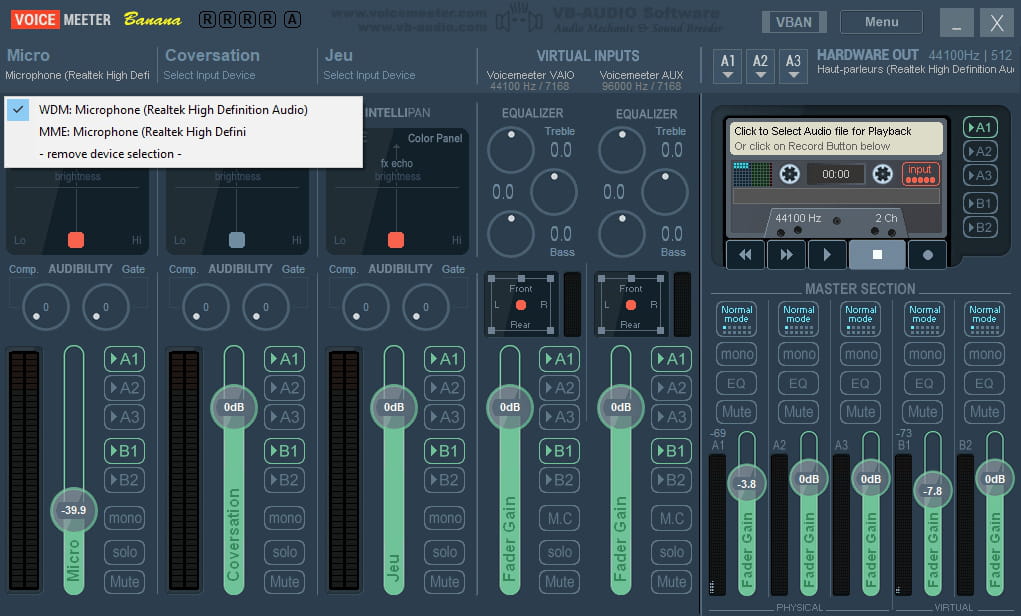
Task: Route the cassette player to bus A1
Action: click(980, 127)
